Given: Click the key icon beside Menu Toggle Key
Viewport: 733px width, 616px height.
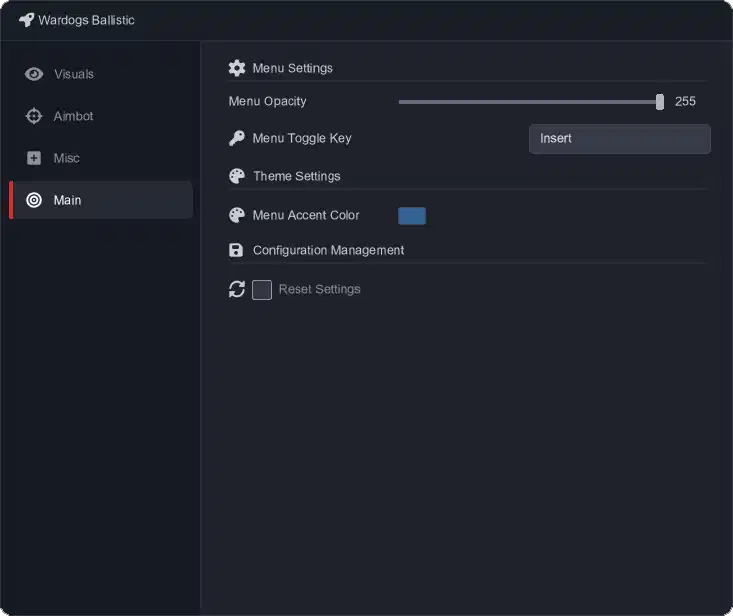Looking at the screenshot, I should 237,138.
